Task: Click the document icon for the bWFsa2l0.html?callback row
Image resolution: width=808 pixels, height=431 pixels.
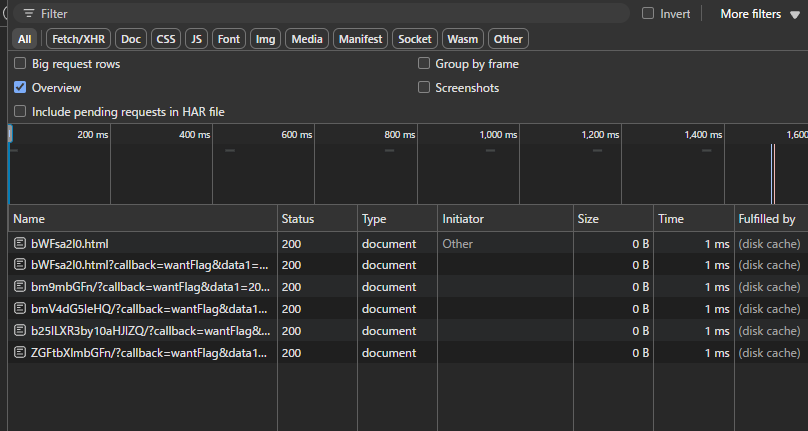Action: coord(20,264)
